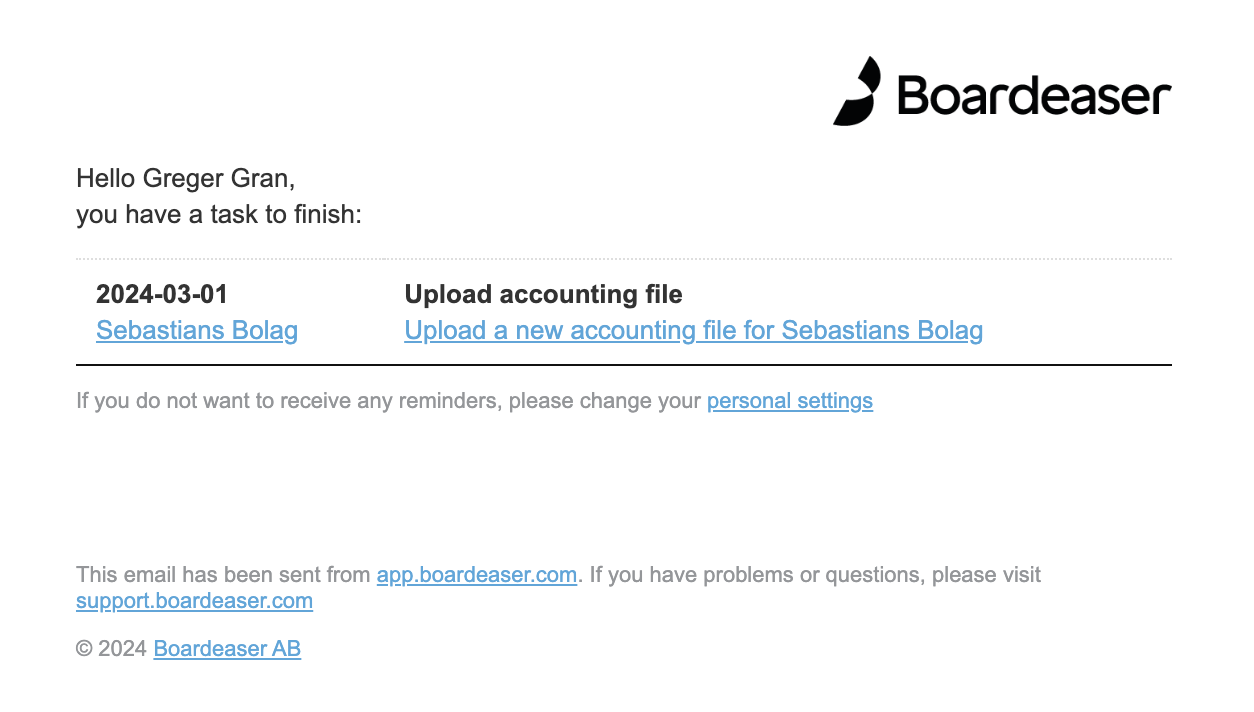Click the Upload accounting file heading
1254x712 pixels.
(543, 294)
